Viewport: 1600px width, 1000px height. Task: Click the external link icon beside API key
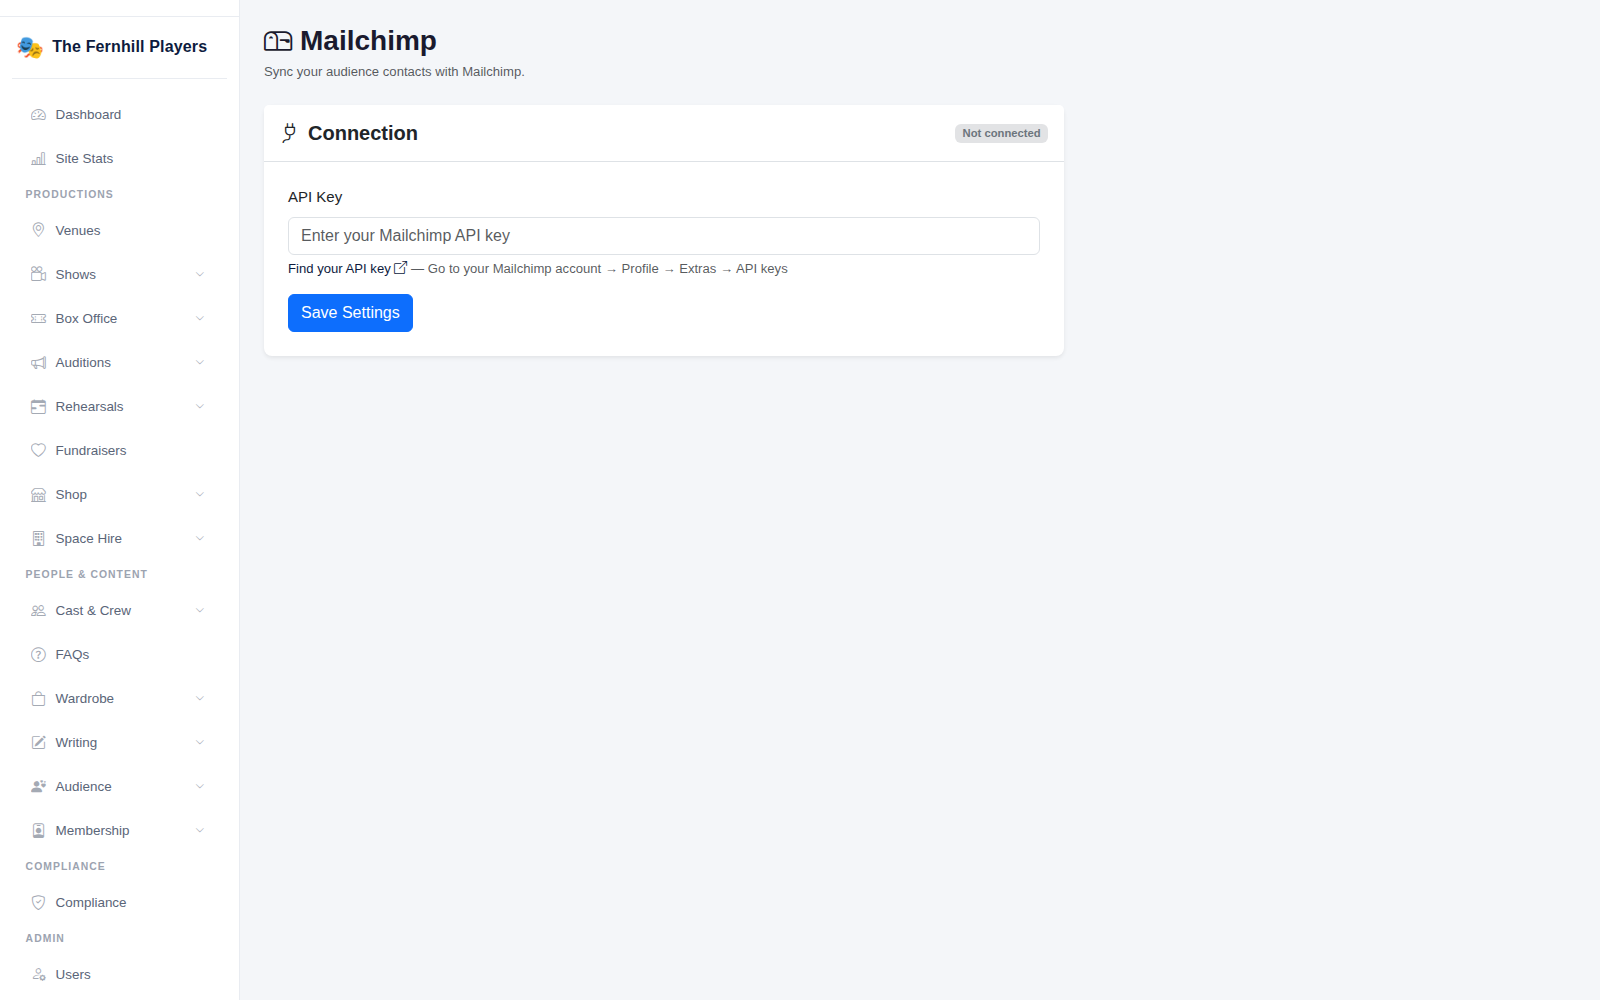coord(401,268)
